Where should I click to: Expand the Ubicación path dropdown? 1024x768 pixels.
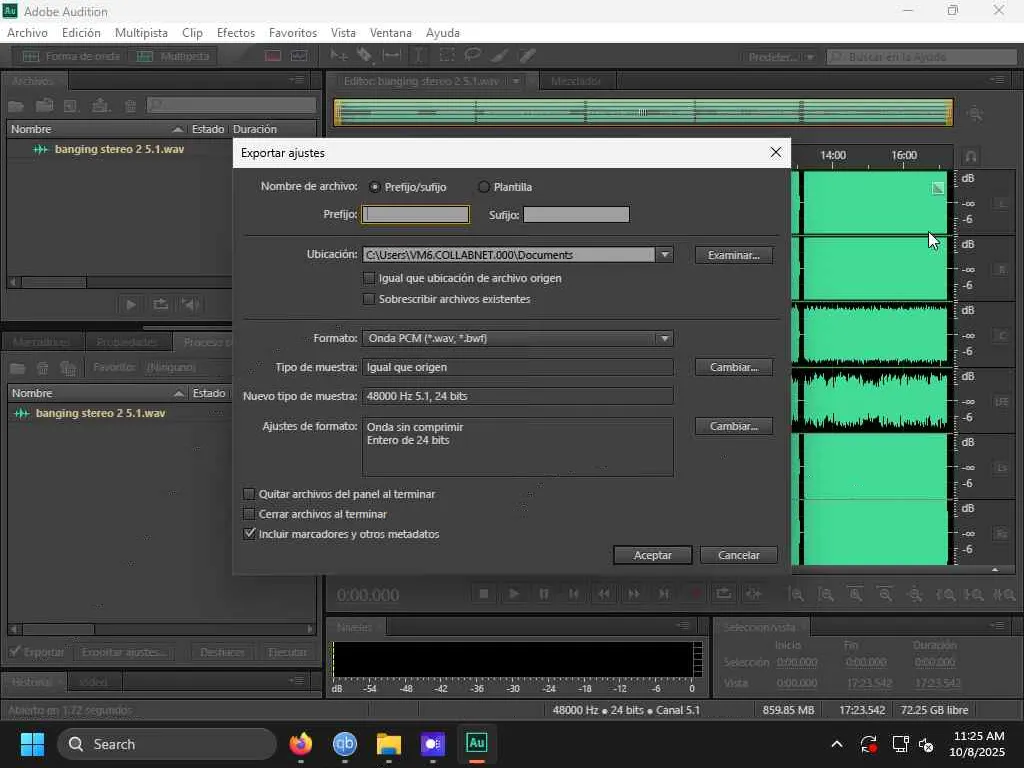tap(664, 255)
